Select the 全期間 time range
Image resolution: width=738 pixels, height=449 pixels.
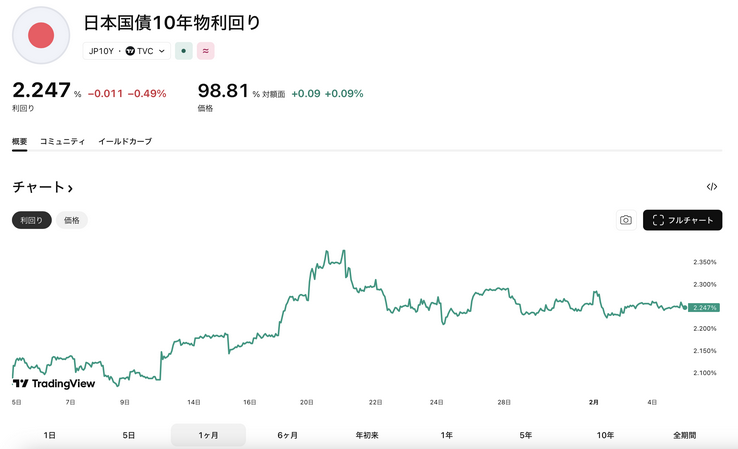(685, 435)
